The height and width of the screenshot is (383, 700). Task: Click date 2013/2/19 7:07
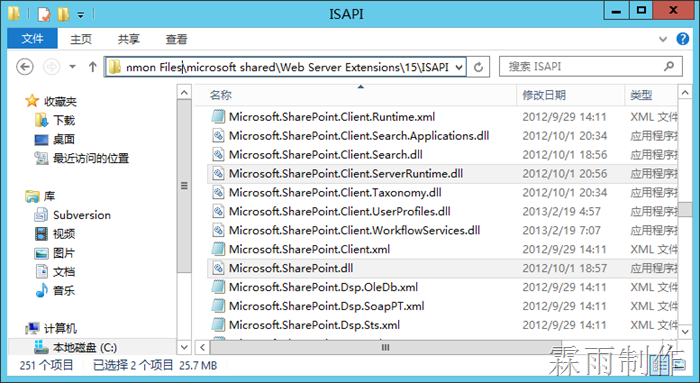point(562,230)
